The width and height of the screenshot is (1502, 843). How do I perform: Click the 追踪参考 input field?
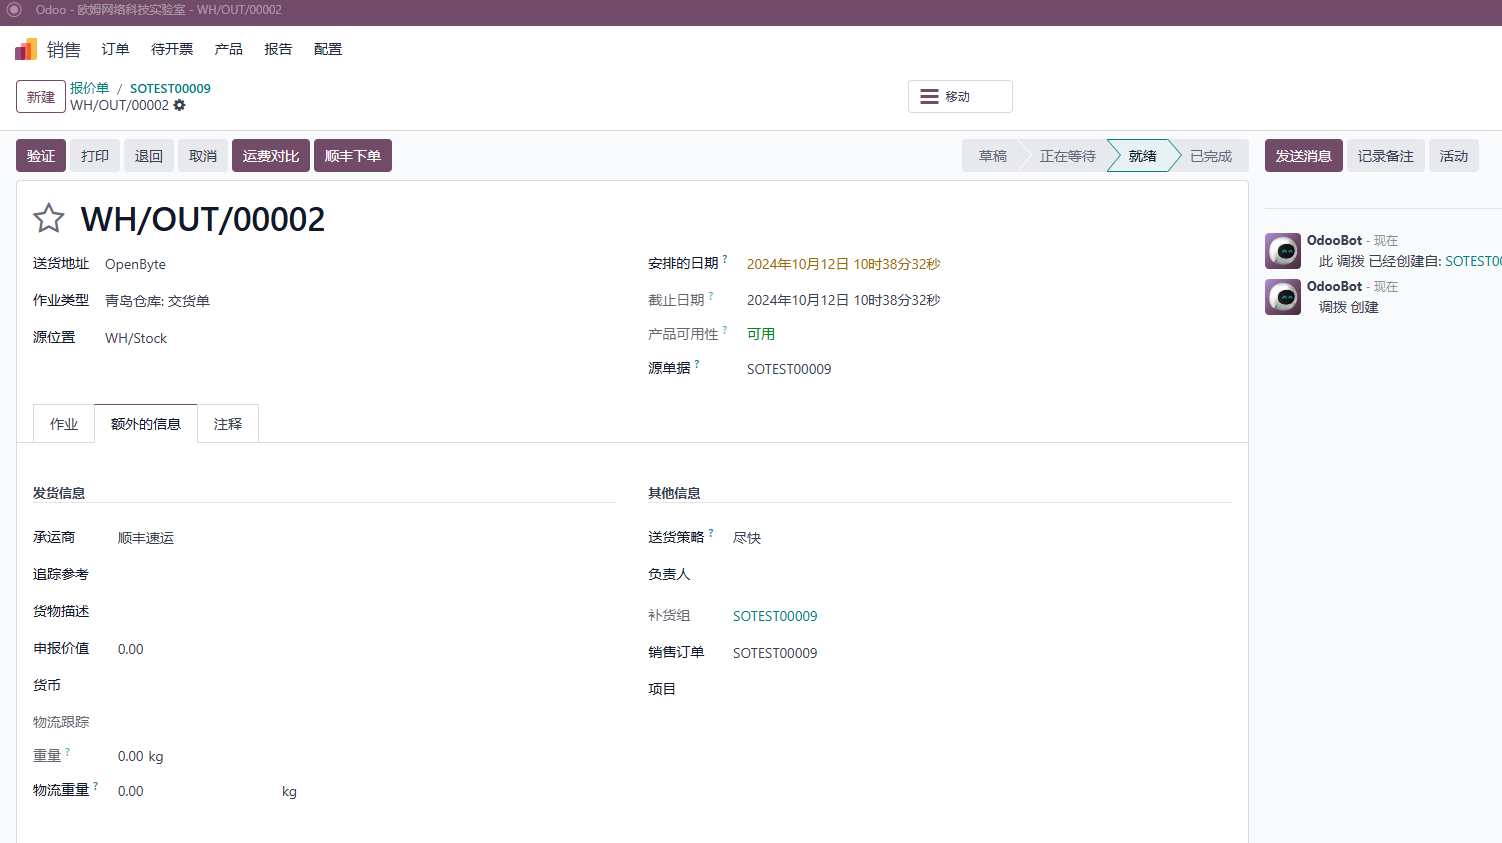click(x=366, y=575)
